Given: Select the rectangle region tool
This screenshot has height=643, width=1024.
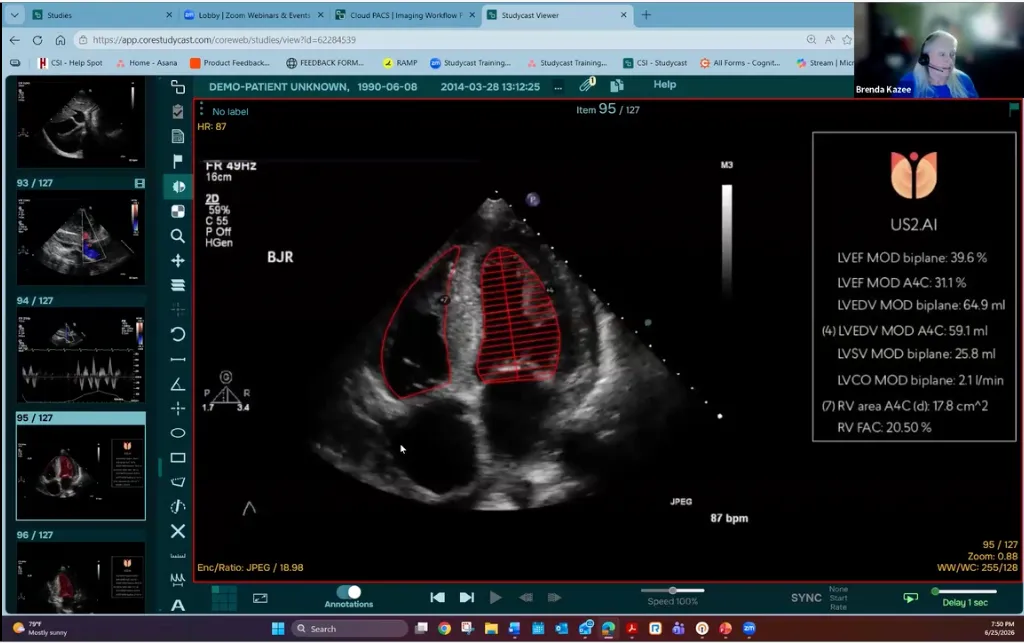Looking at the screenshot, I should coord(178,458).
